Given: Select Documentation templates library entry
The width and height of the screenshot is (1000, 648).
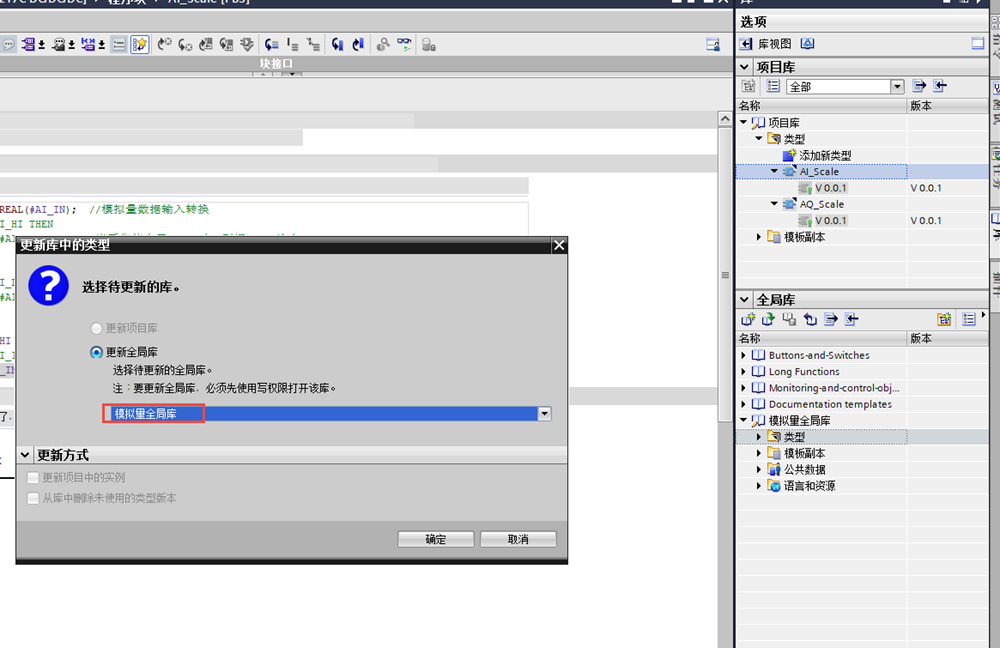Looking at the screenshot, I should pos(830,404).
